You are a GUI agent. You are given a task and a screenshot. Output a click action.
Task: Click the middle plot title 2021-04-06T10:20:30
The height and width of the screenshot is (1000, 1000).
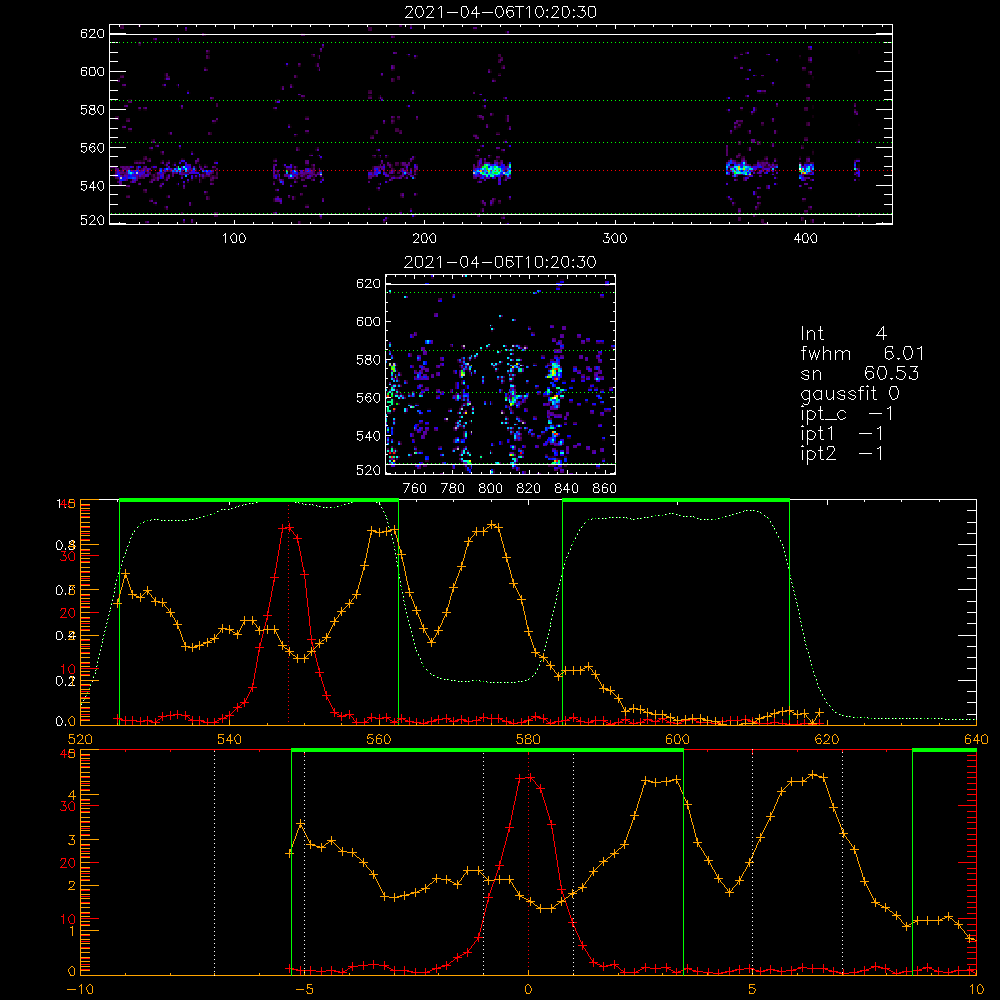point(501,262)
